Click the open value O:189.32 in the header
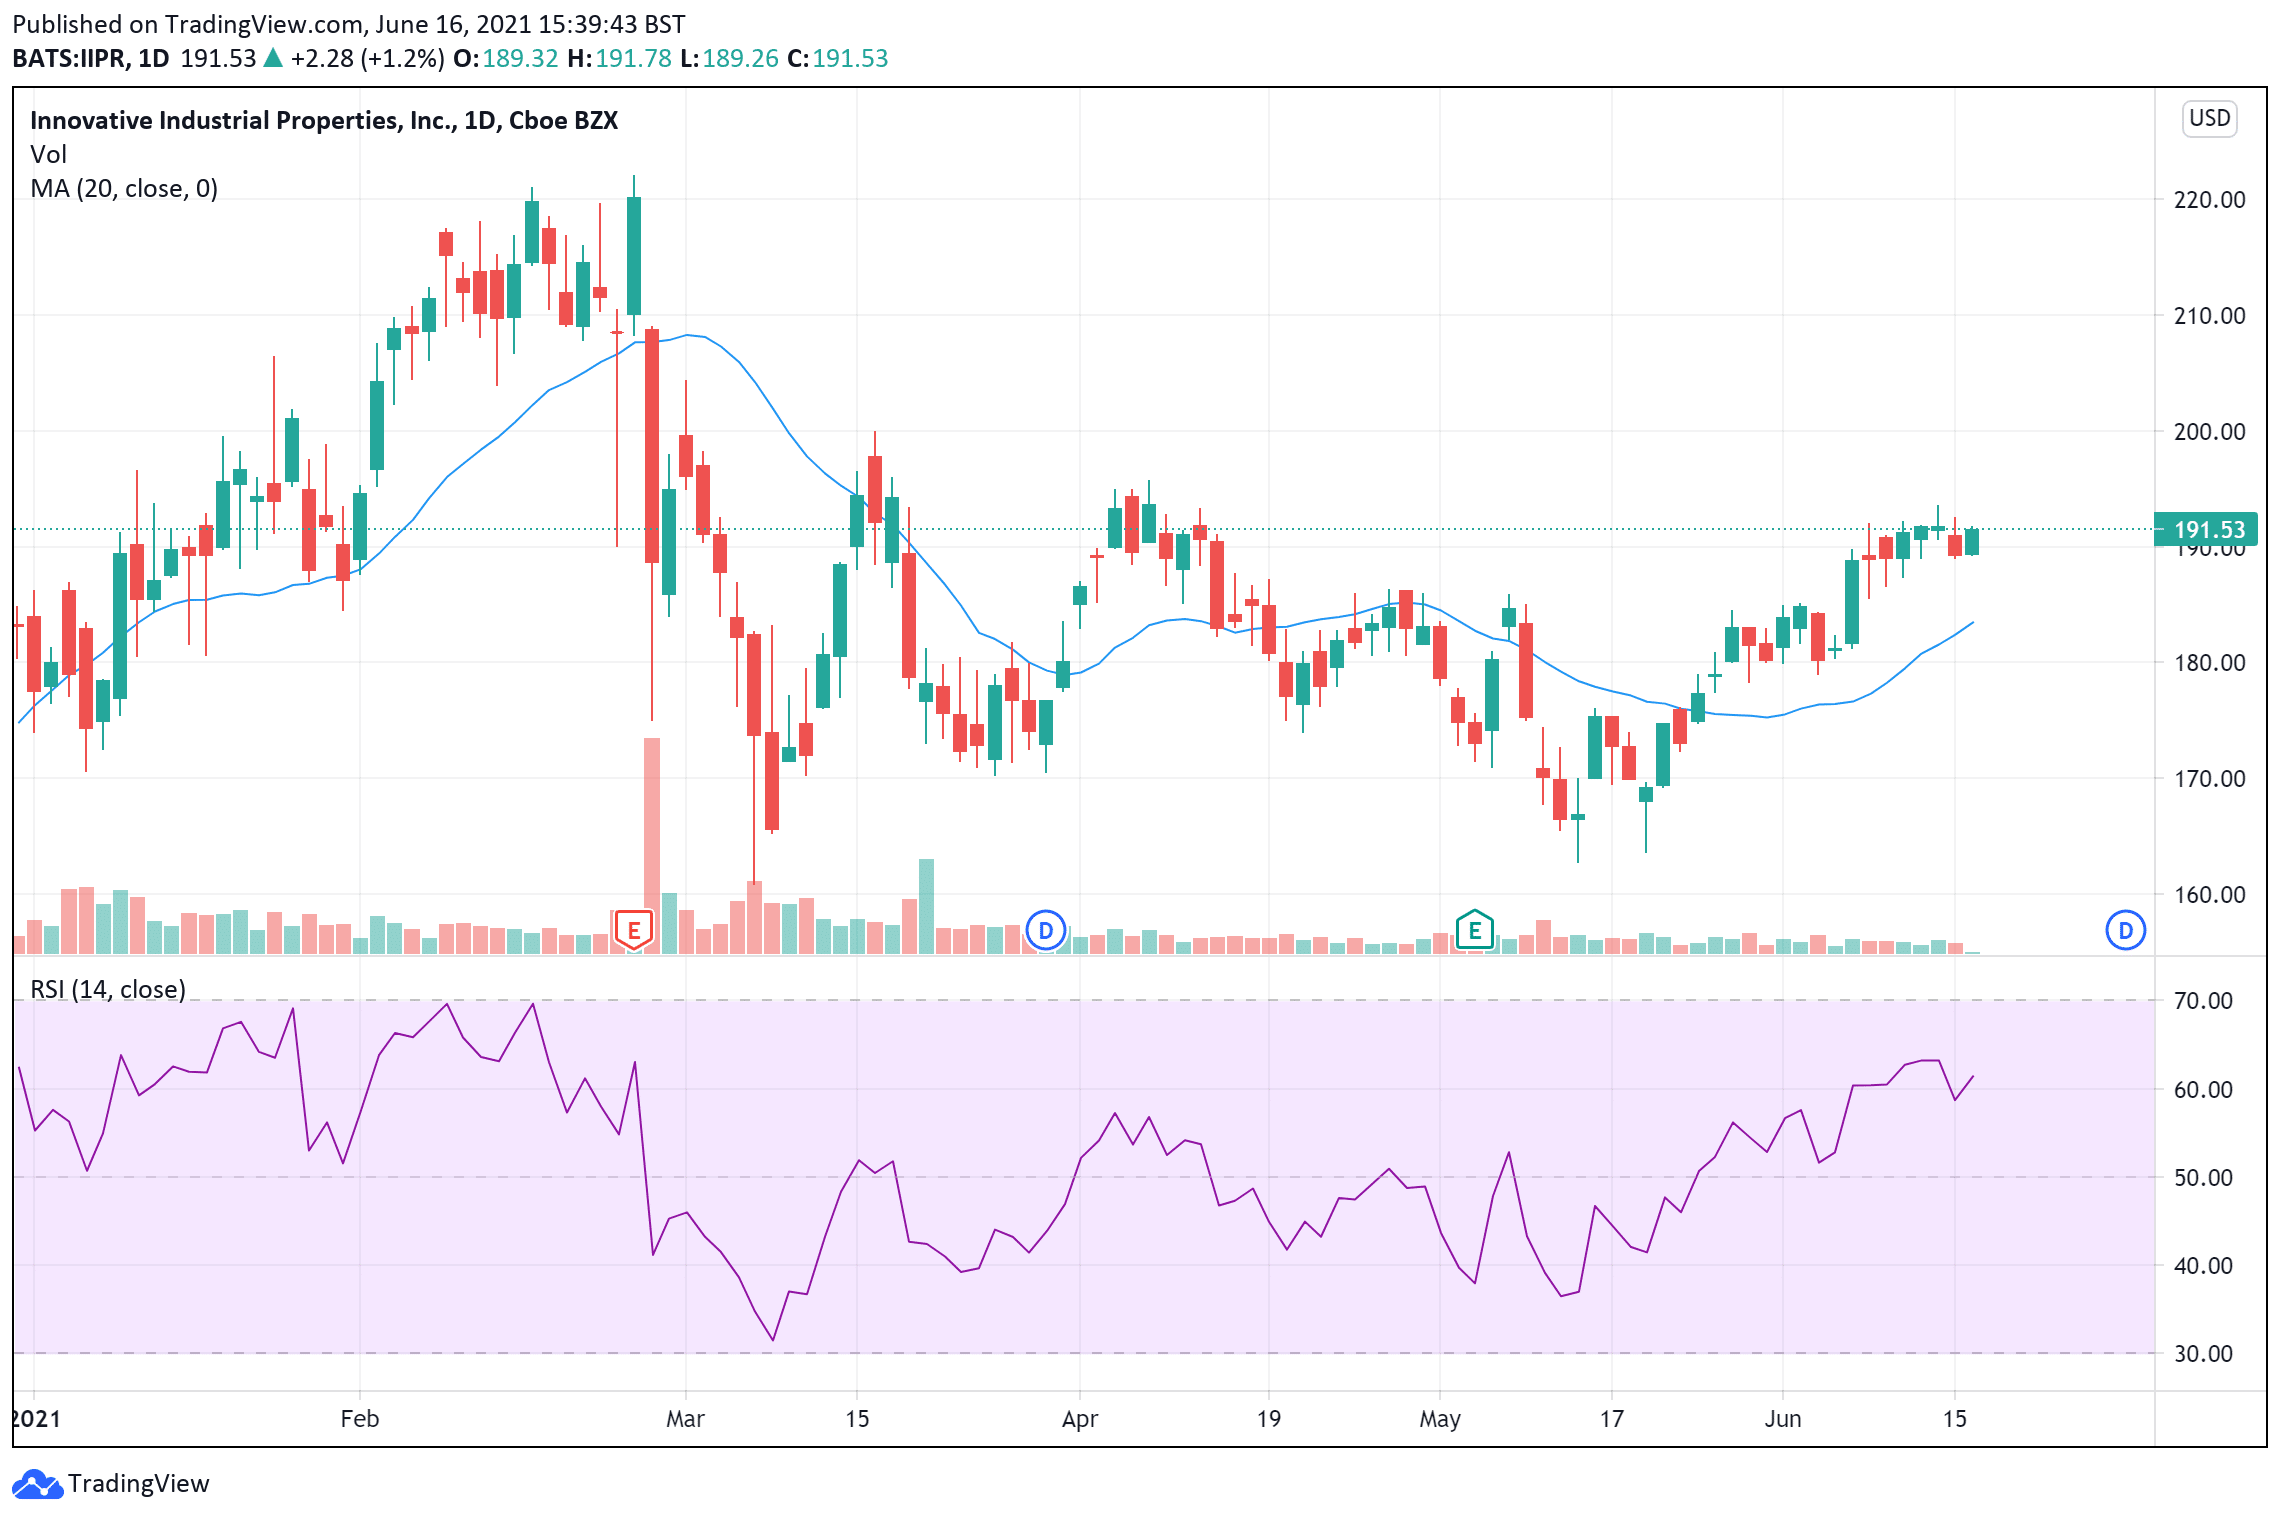Viewport: 2280px width, 1520px height. coord(506,59)
